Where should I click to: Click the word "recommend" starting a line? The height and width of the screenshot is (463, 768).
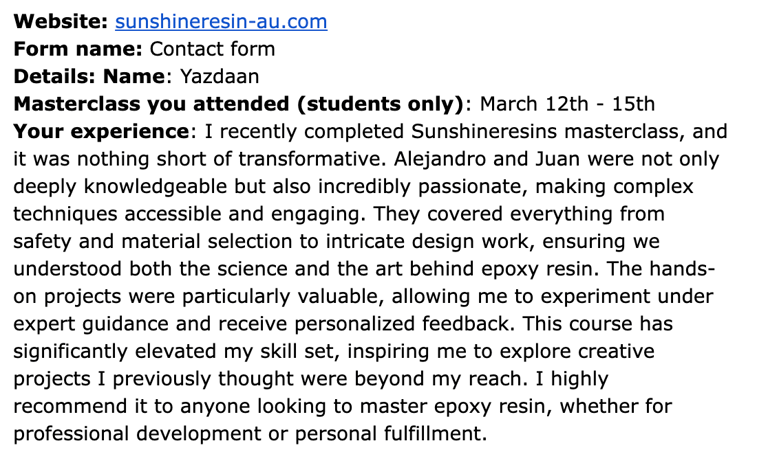point(70,407)
